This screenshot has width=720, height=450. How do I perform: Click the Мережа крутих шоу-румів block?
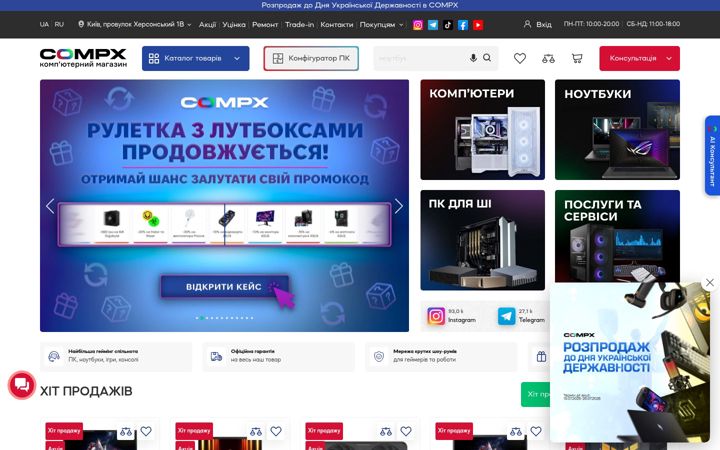click(x=441, y=356)
